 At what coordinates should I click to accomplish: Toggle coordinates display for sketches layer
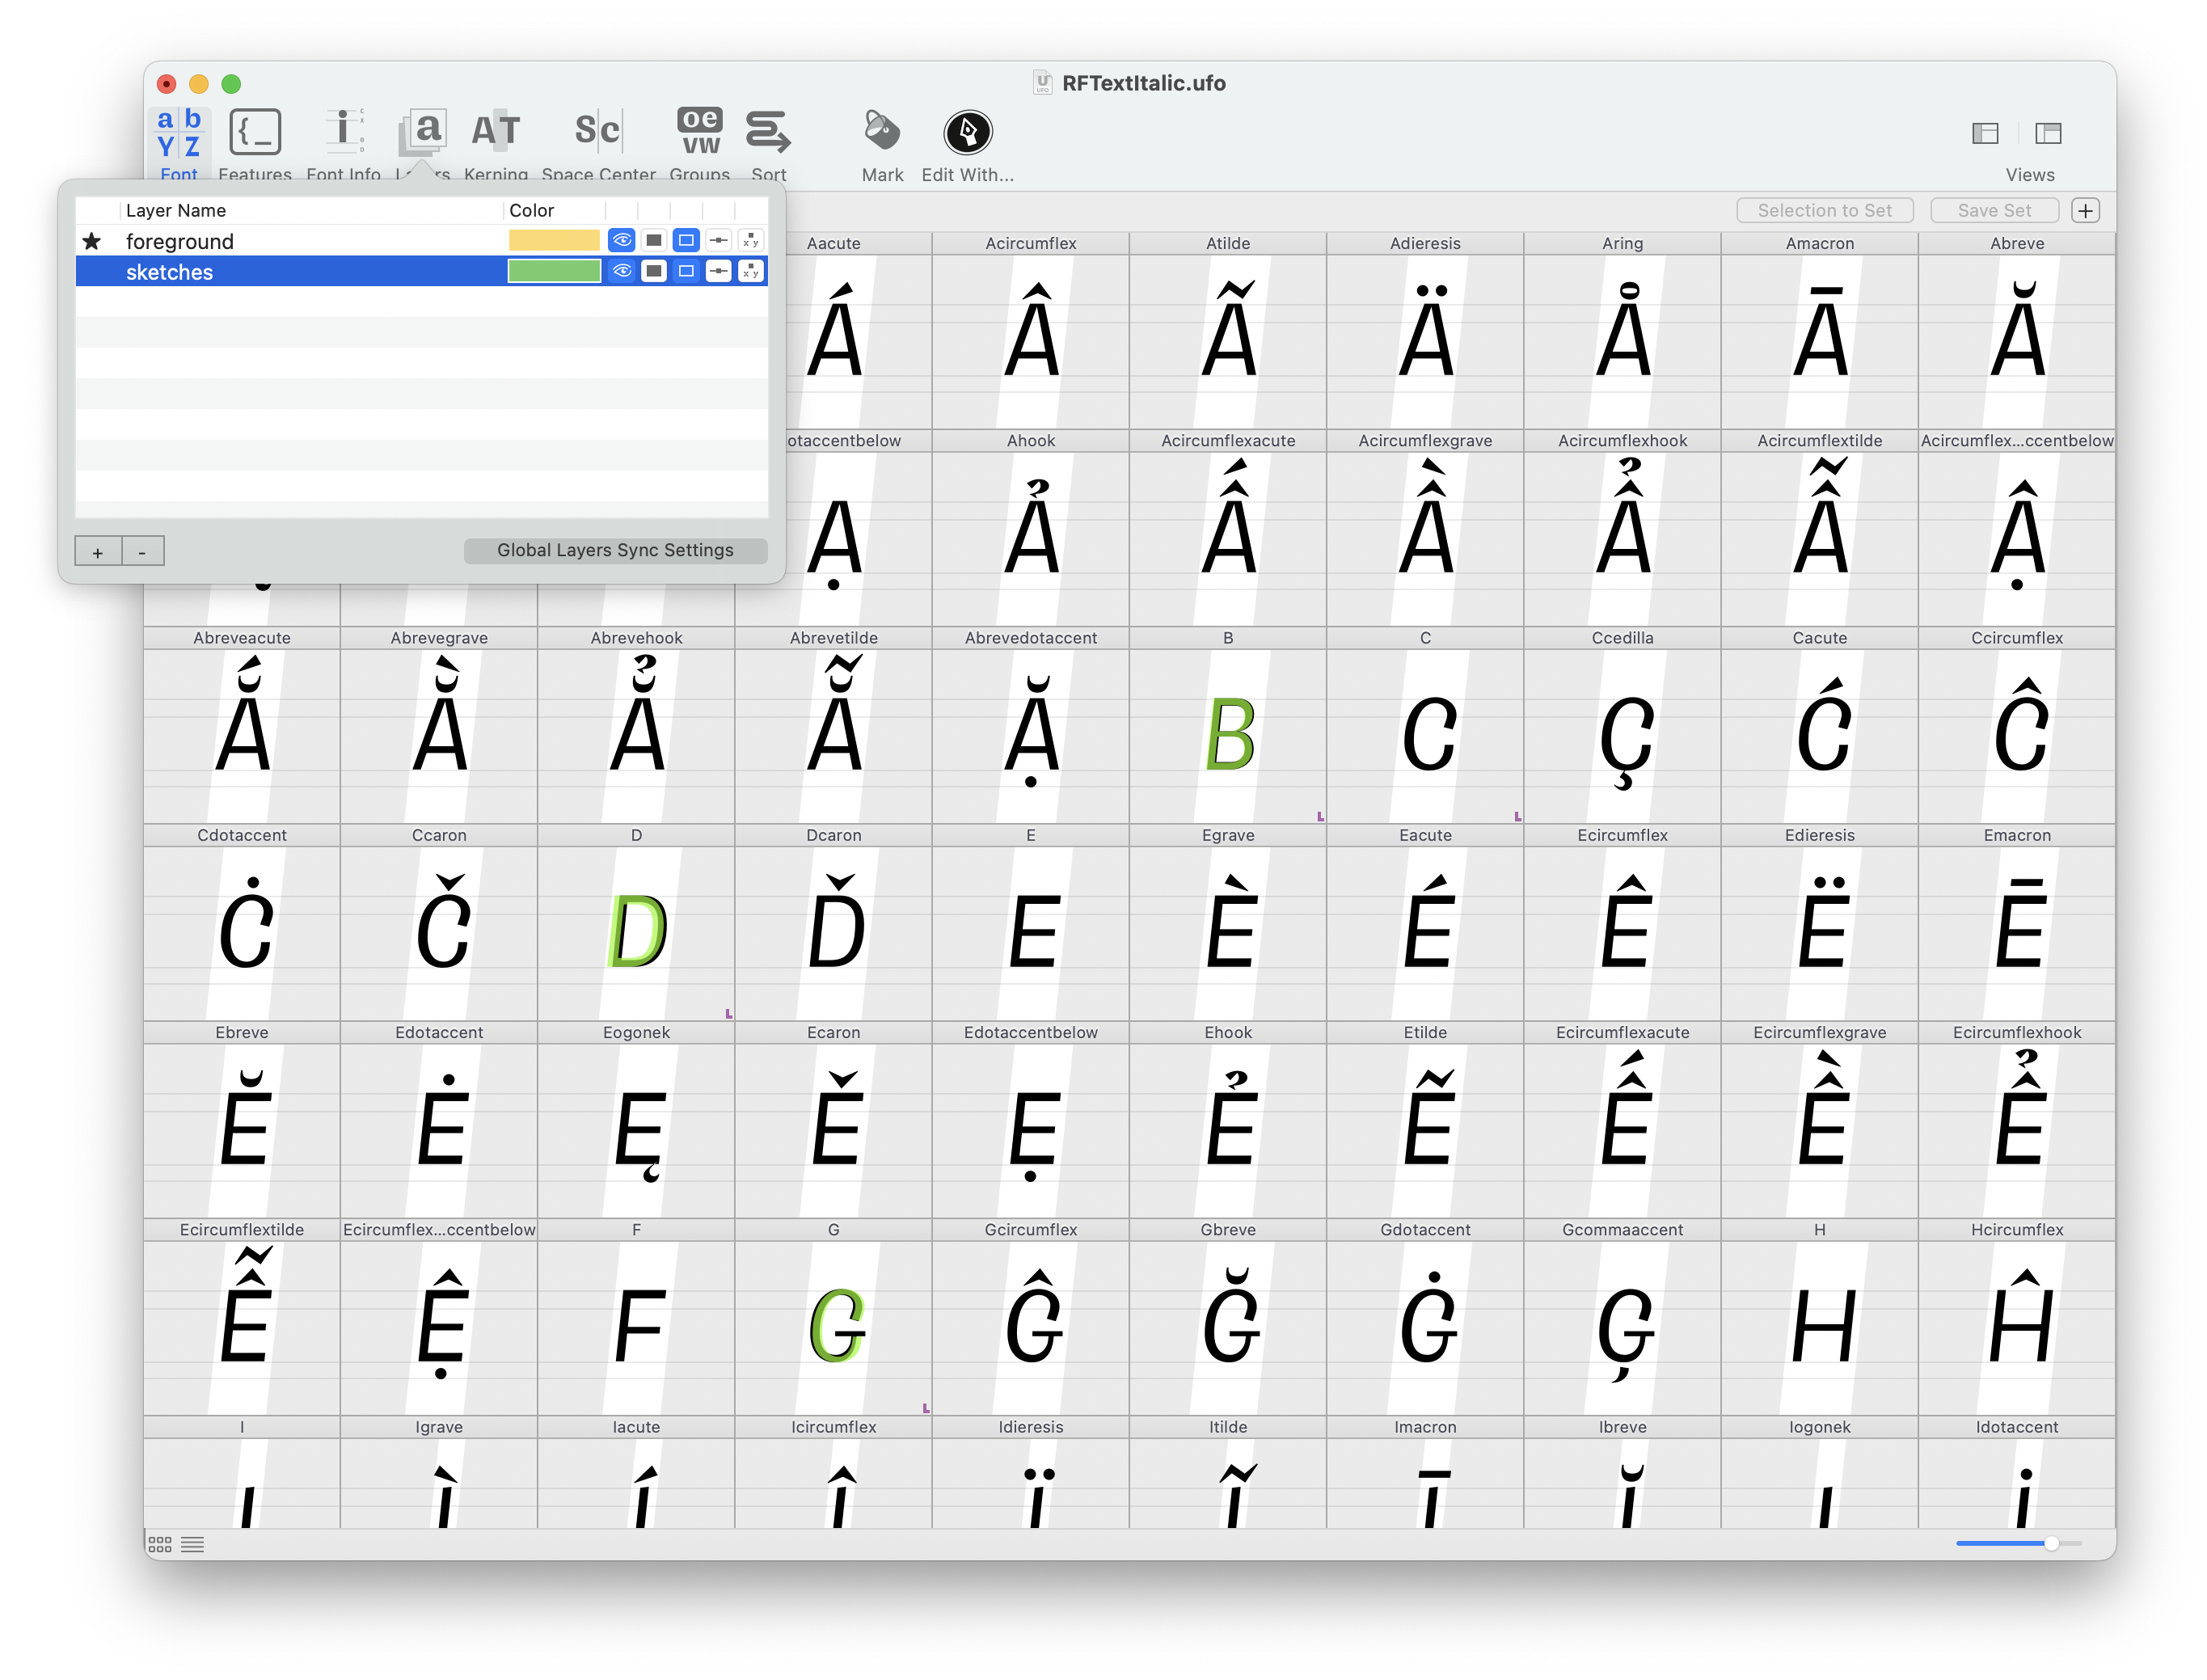pyautogui.click(x=750, y=271)
